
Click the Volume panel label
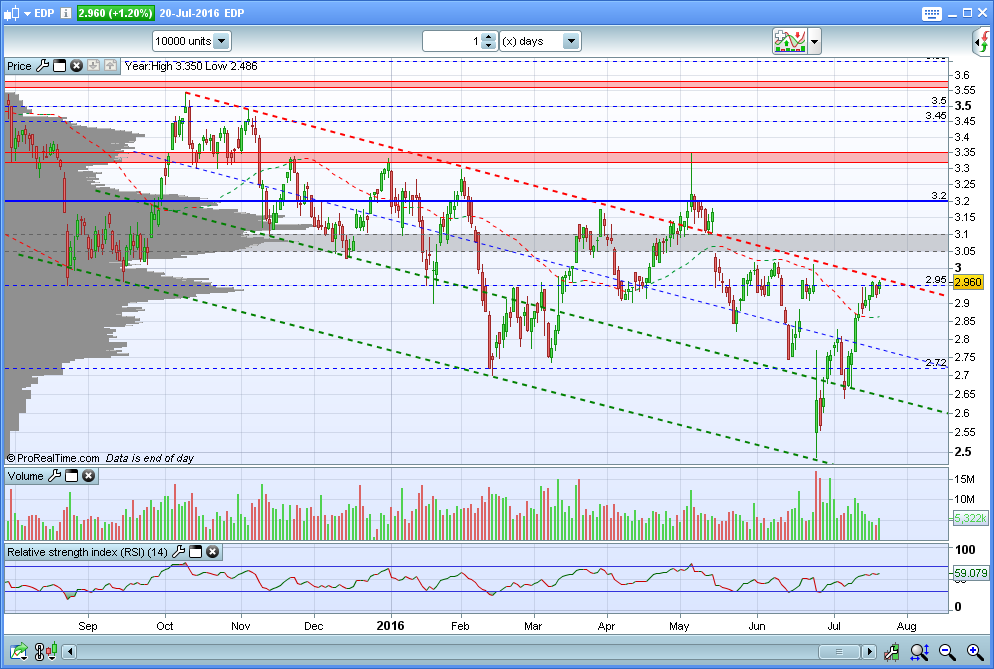tap(25, 476)
